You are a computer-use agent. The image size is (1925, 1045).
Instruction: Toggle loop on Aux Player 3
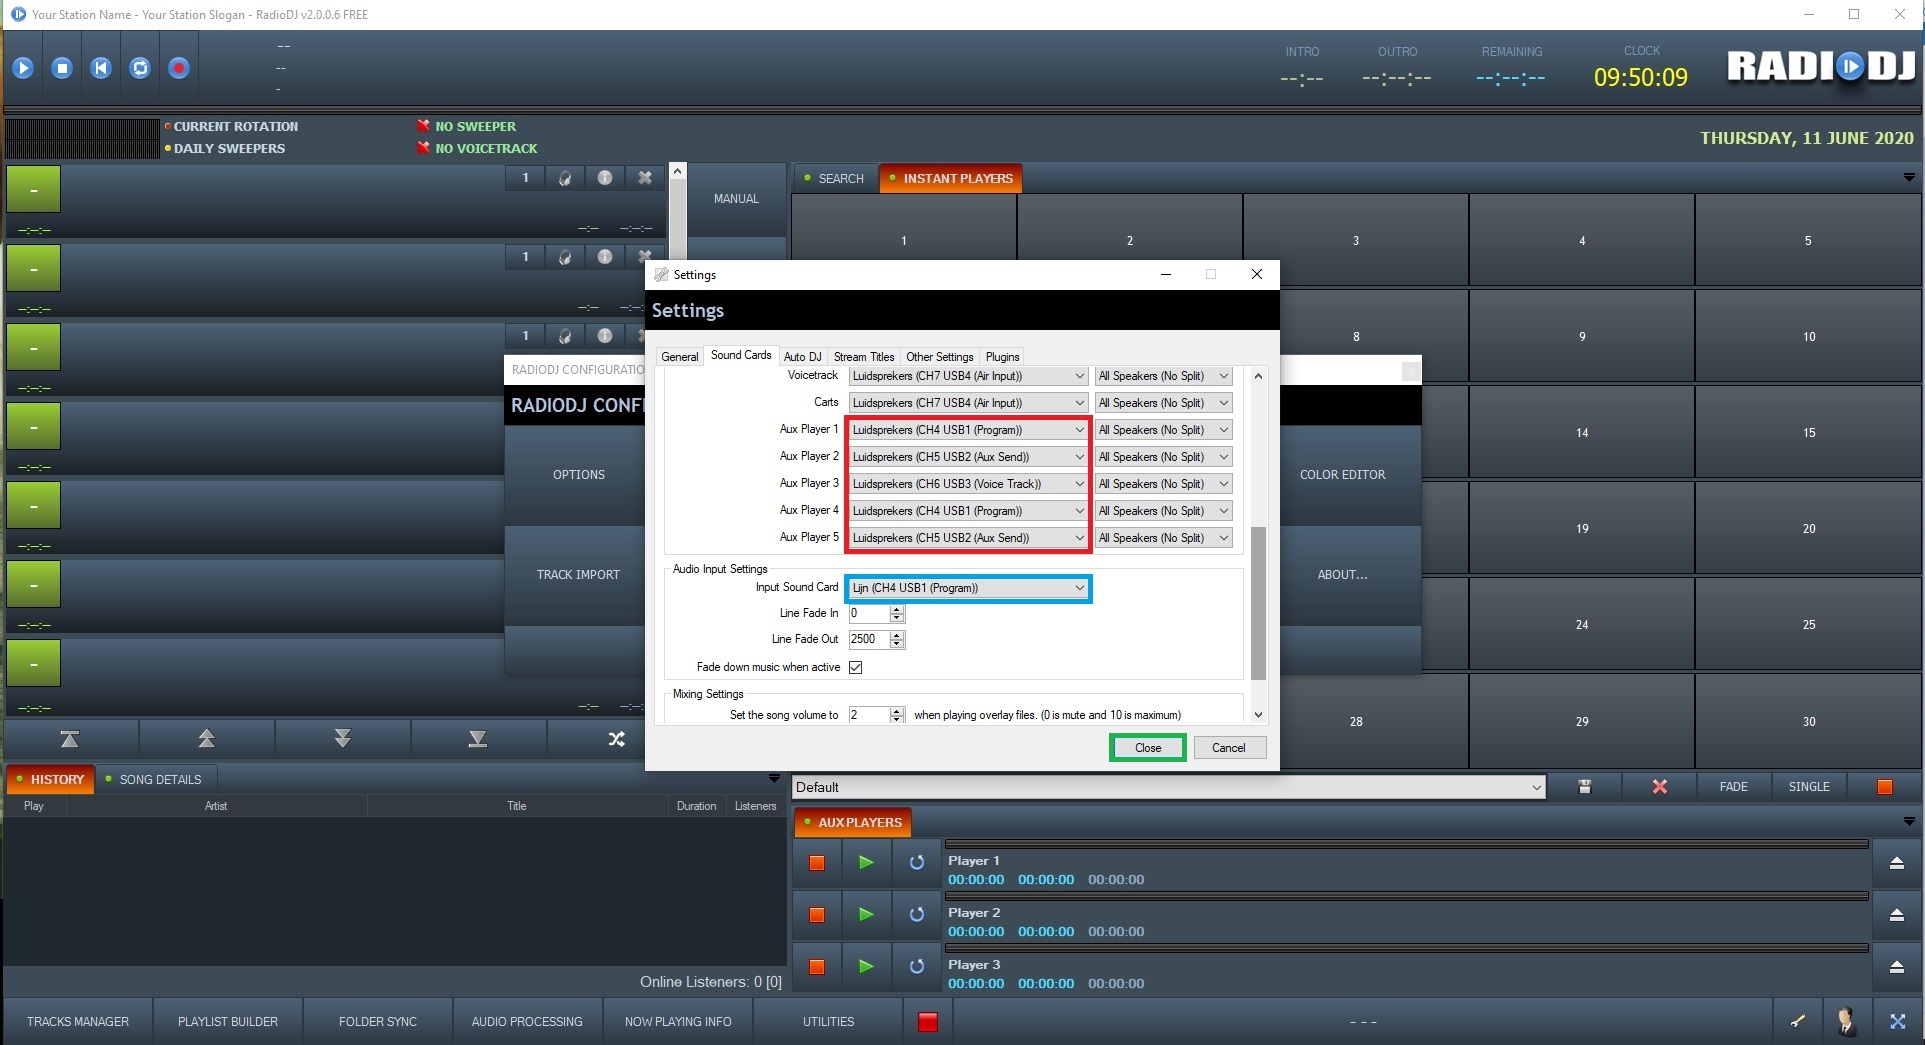pyautogui.click(x=916, y=966)
